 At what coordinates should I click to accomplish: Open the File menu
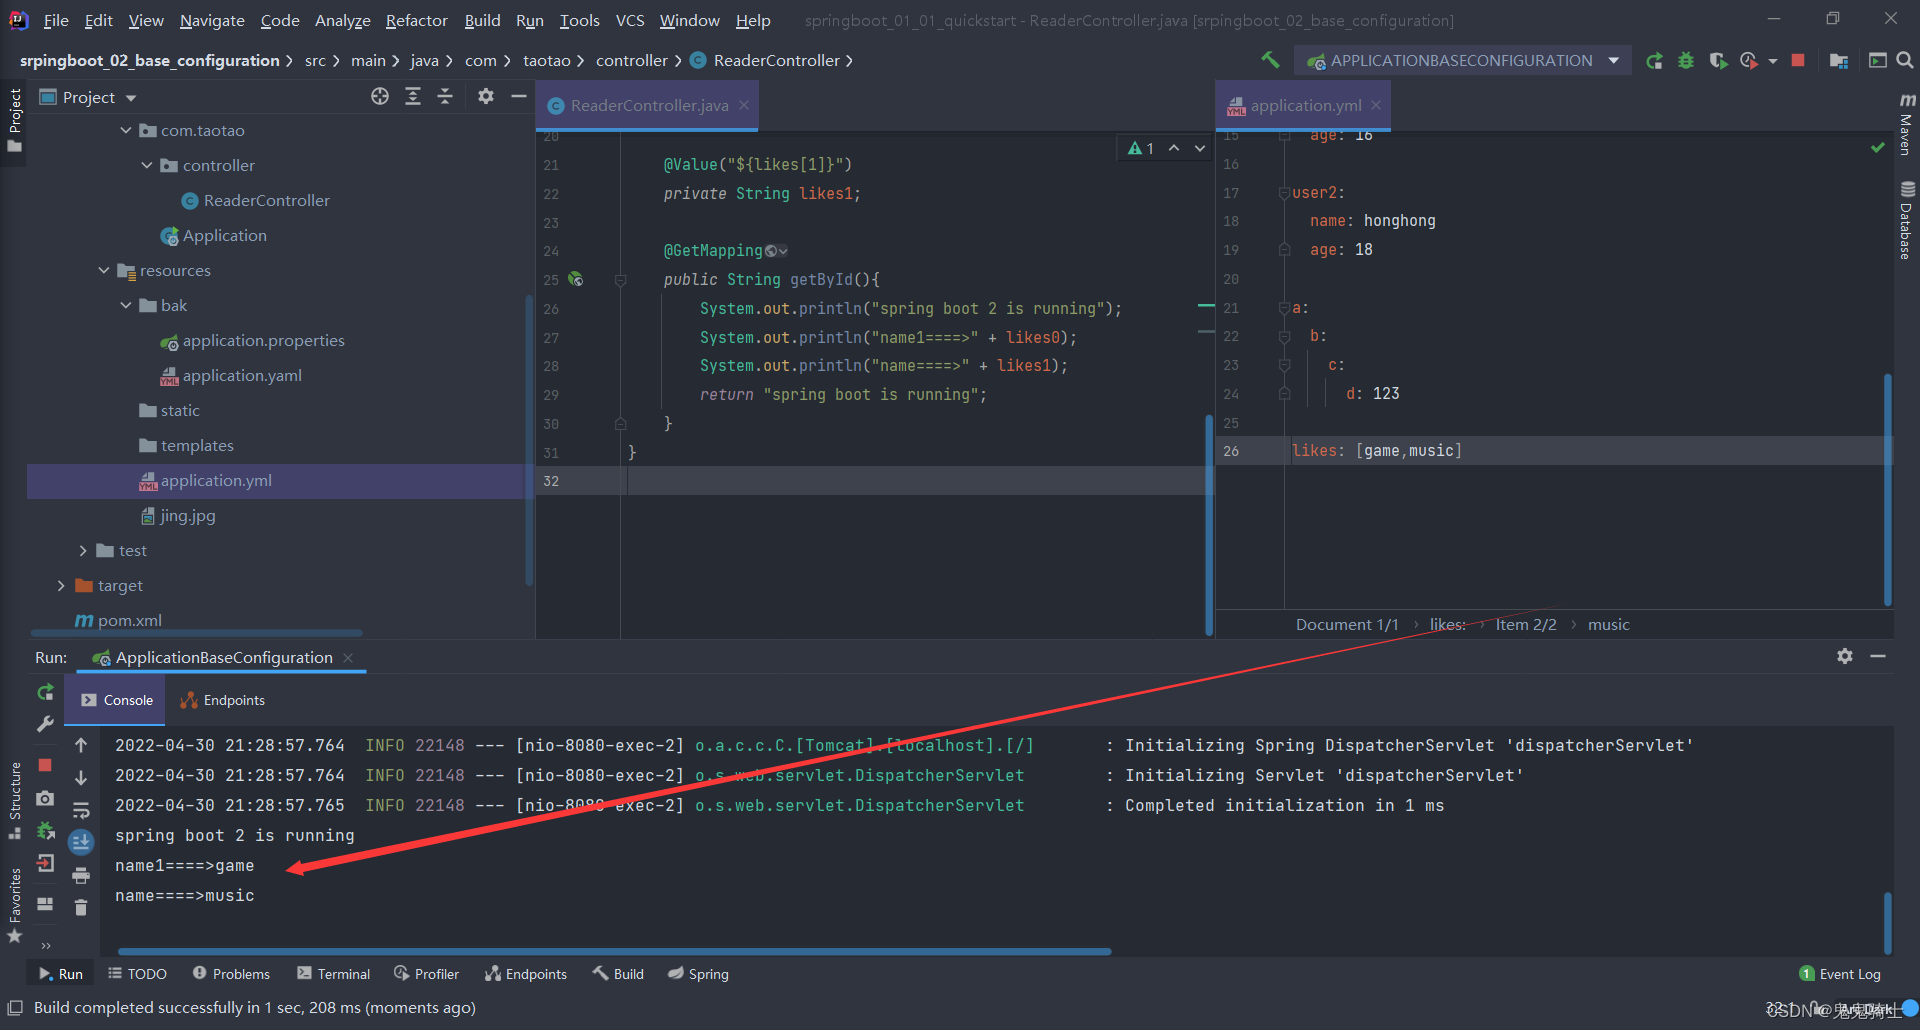[x=56, y=20]
